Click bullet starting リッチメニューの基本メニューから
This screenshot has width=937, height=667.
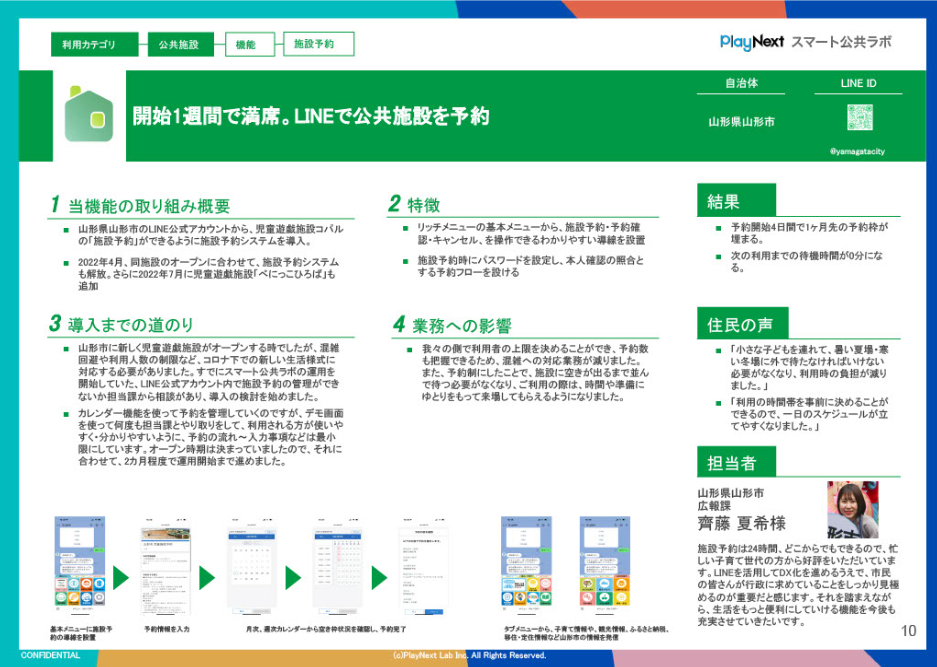click(531, 234)
